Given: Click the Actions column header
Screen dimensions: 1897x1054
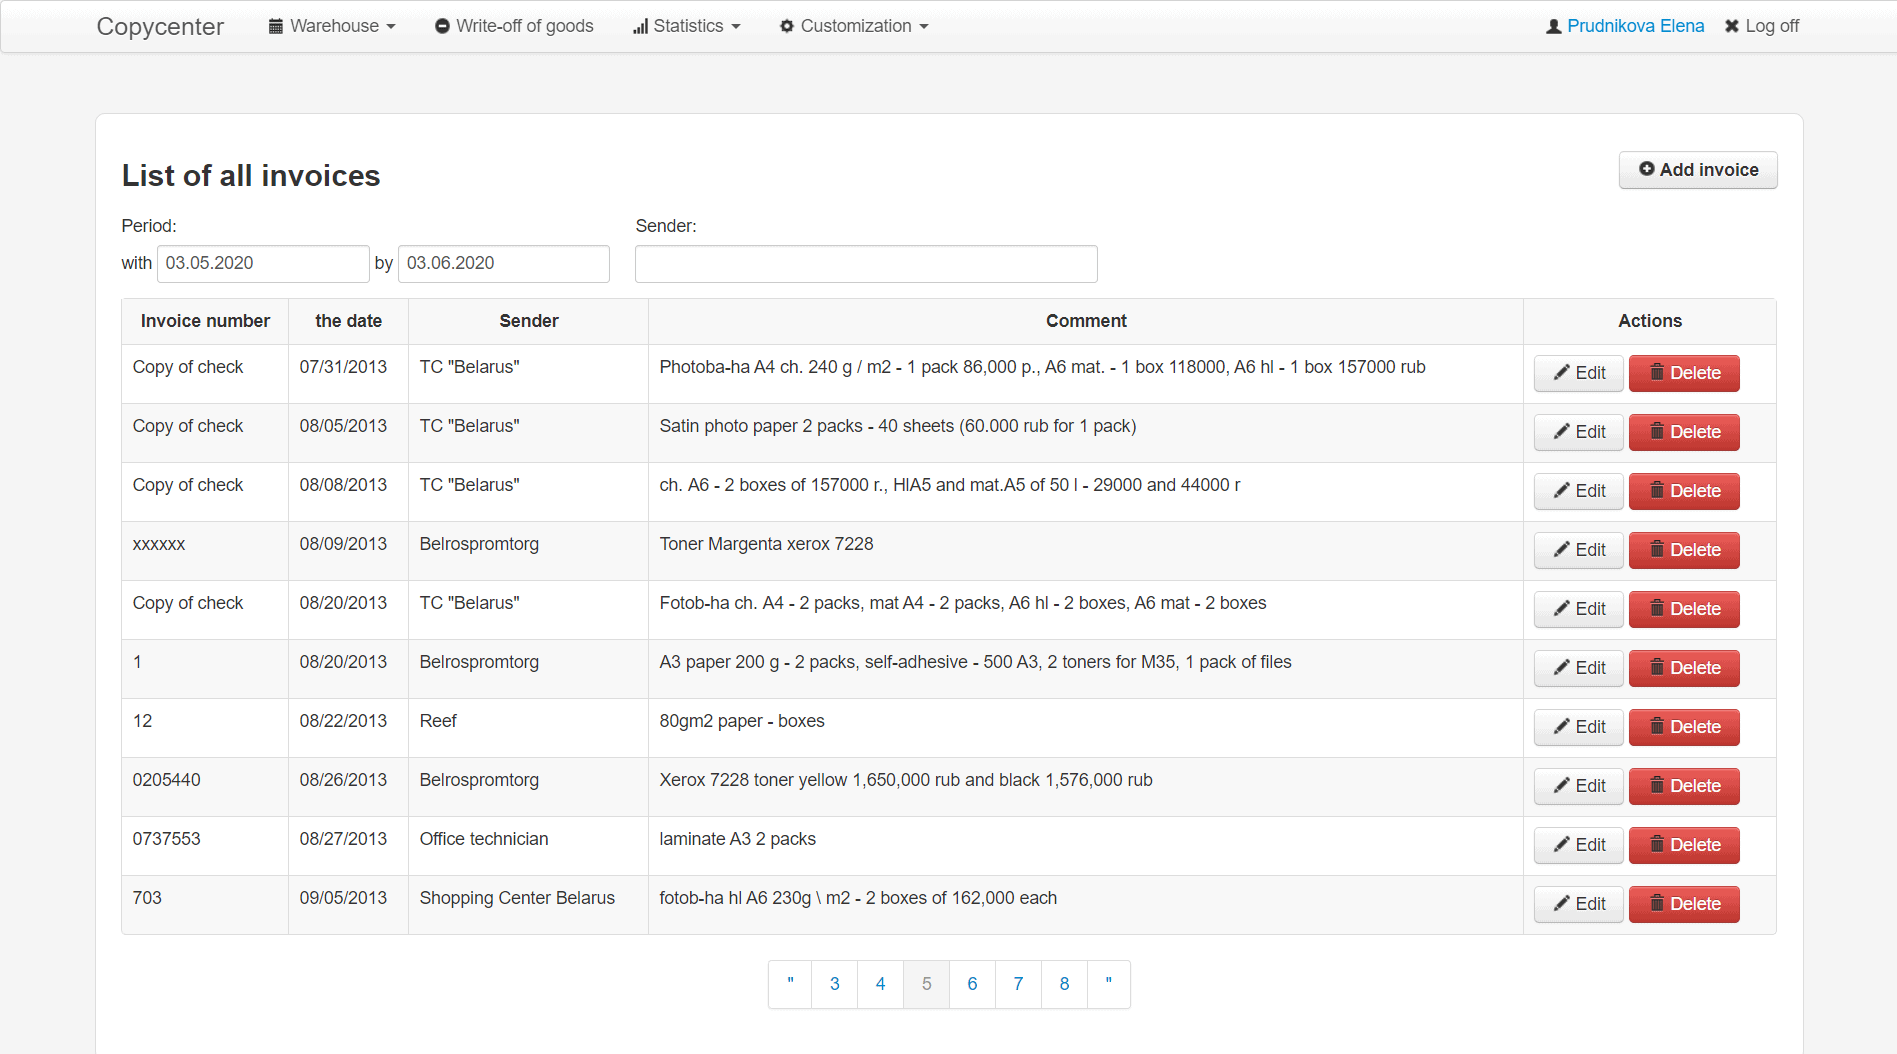Looking at the screenshot, I should (1650, 321).
